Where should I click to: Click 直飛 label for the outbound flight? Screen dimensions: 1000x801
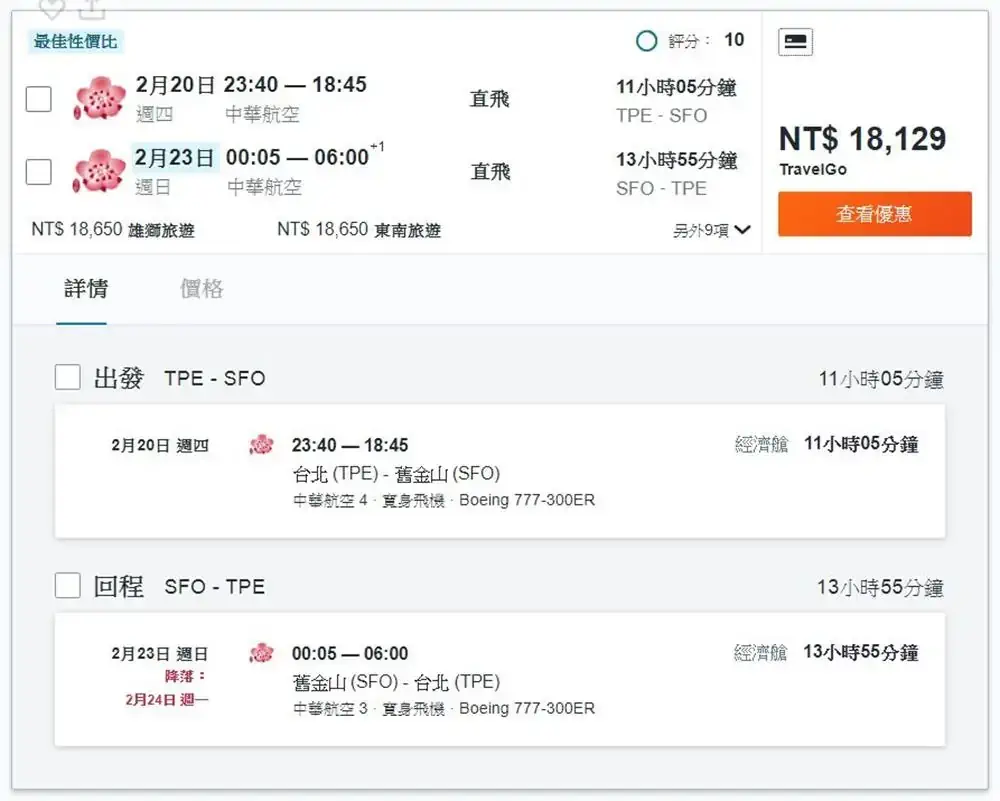pyautogui.click(x=490, y=99)
